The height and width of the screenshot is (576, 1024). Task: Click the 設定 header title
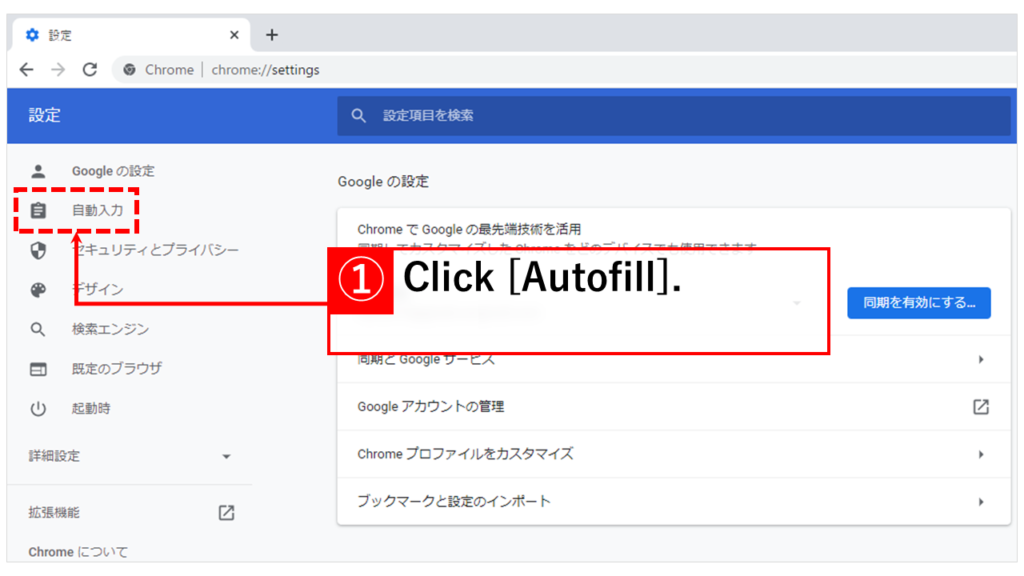click(44, 116)
